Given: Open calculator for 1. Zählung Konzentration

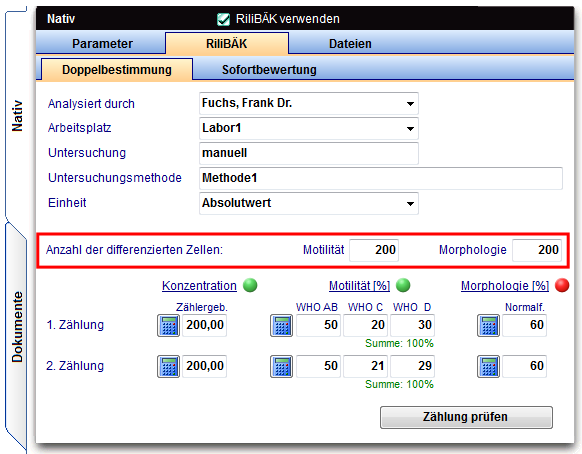Looking at the screenshot, I should coord(169,326).
